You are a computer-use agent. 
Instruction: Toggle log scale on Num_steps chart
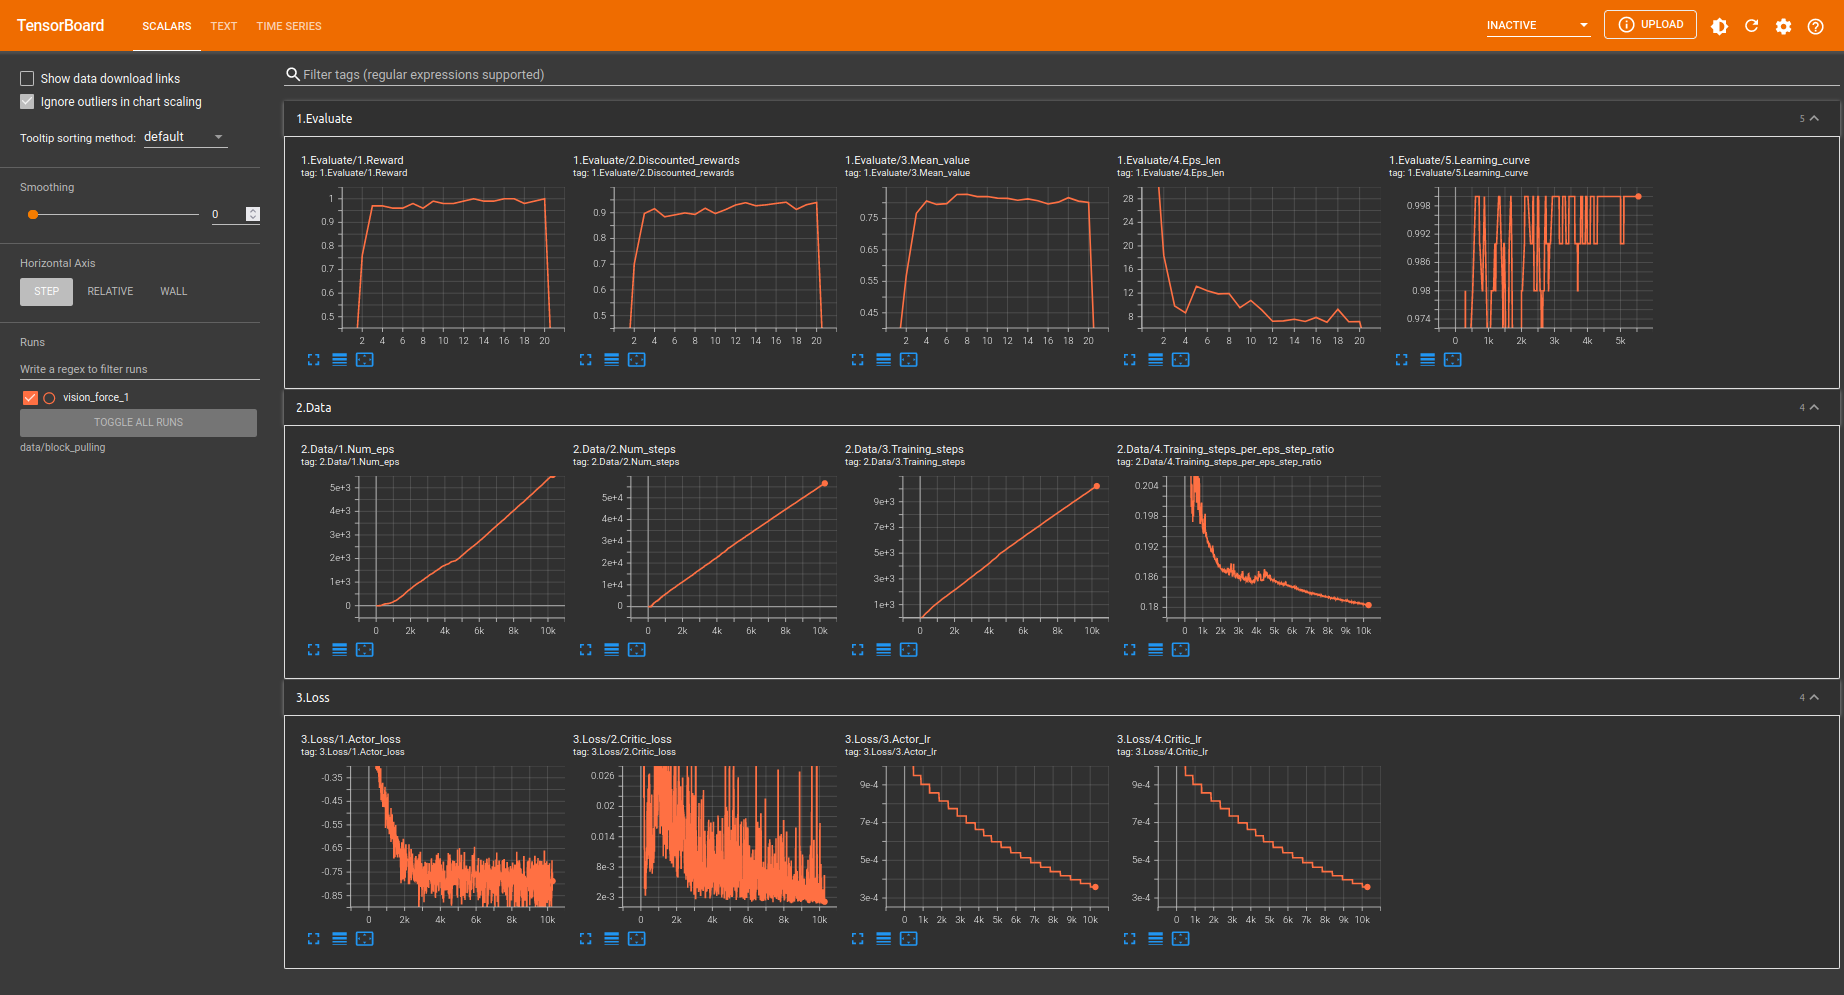tap(612, 650)
